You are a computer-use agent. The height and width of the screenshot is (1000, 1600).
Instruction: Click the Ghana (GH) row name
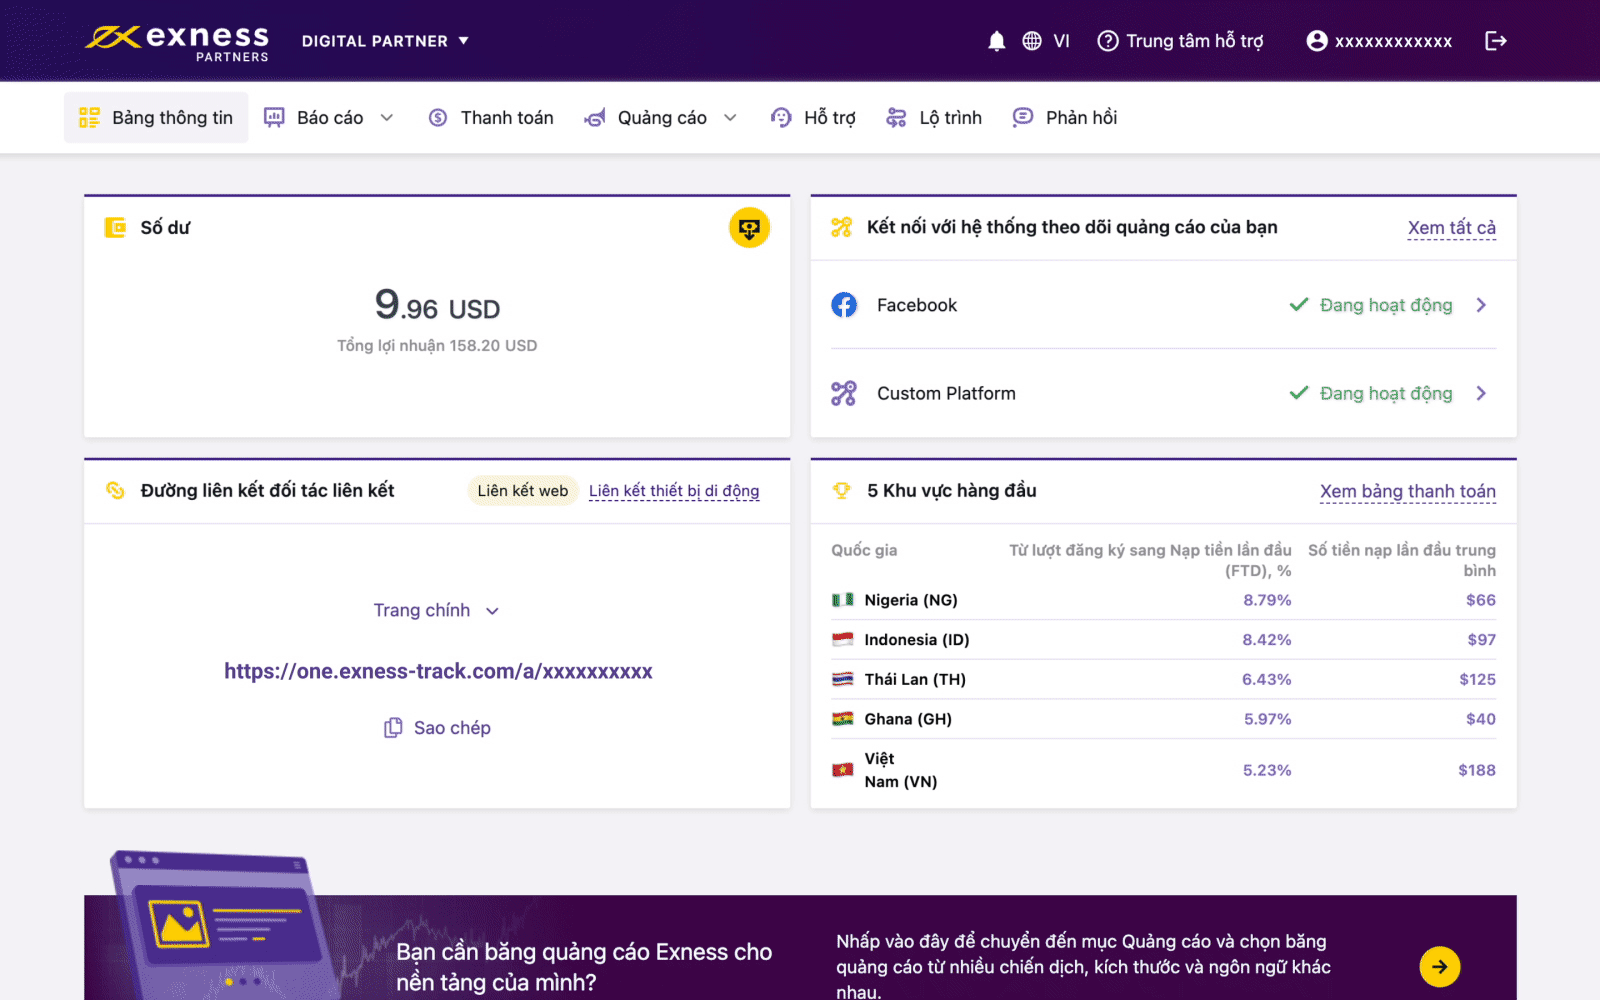point(908,719)
